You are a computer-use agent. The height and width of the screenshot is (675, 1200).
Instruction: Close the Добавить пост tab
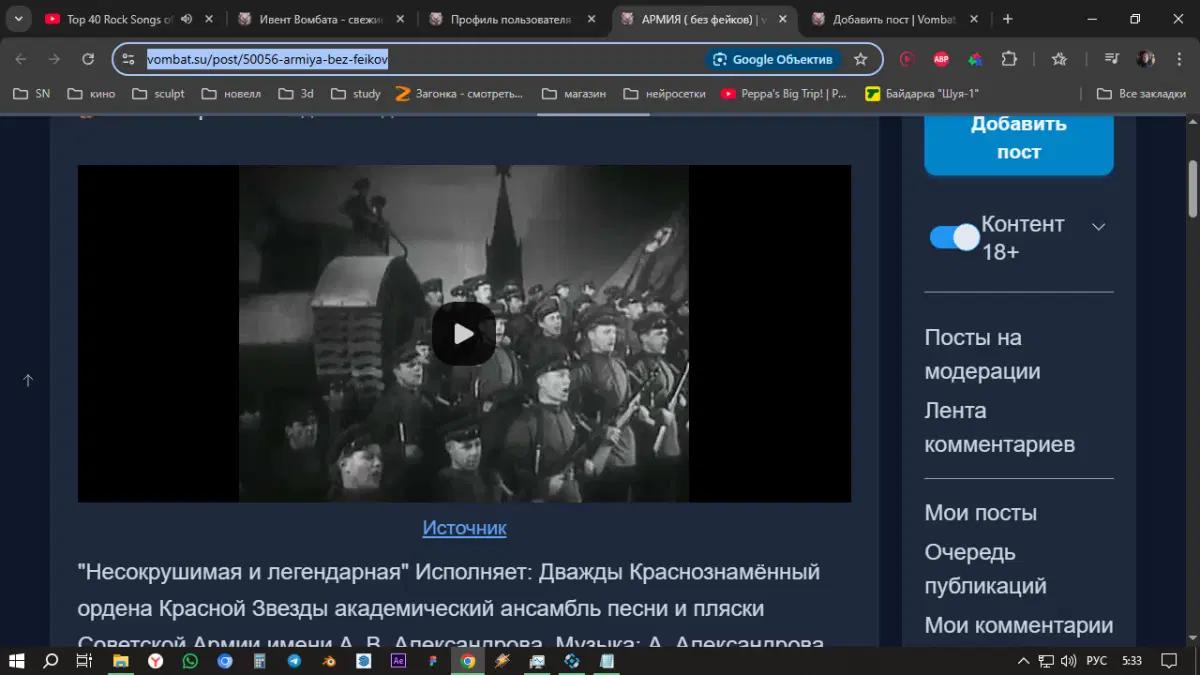pos(973,19)
